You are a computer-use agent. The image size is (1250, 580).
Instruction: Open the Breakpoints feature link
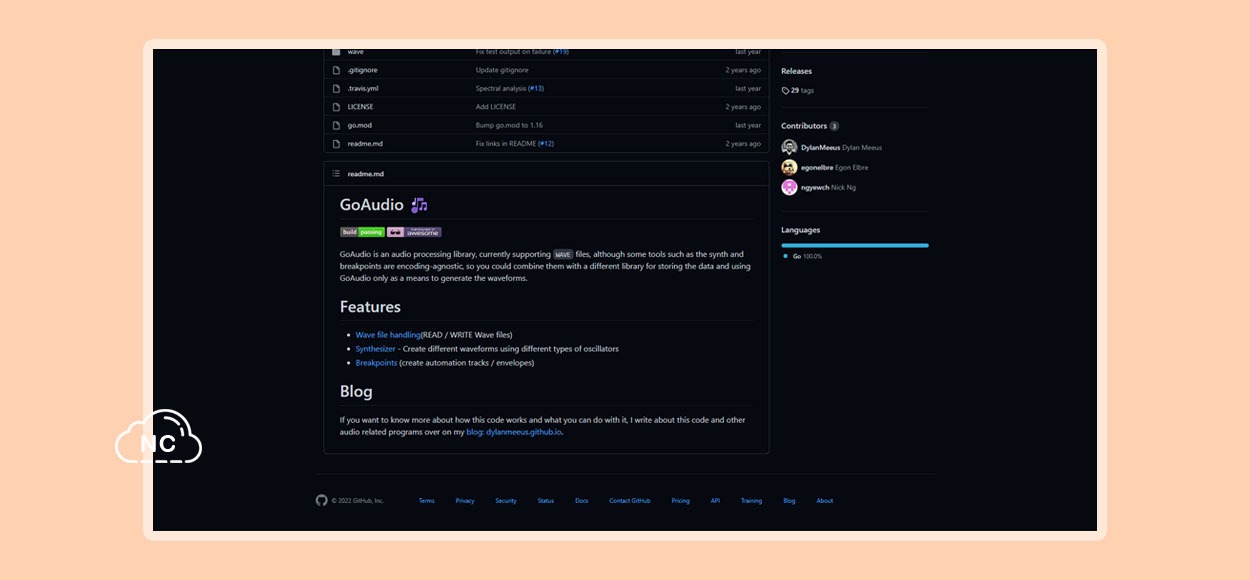(377, 363)
